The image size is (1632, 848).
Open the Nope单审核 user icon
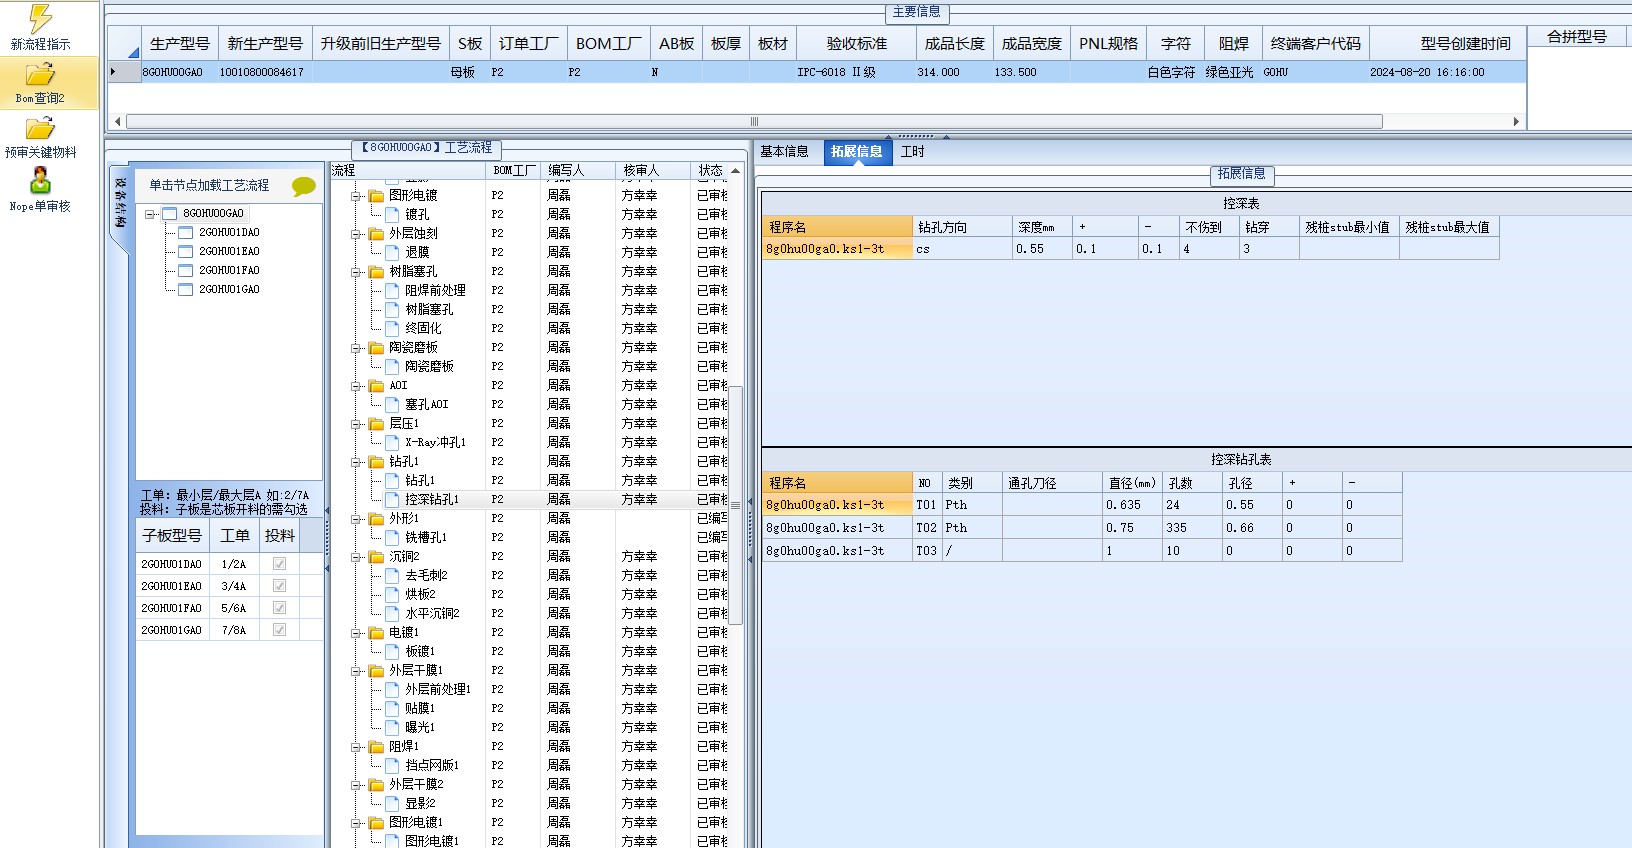click(x=40, y=181)
